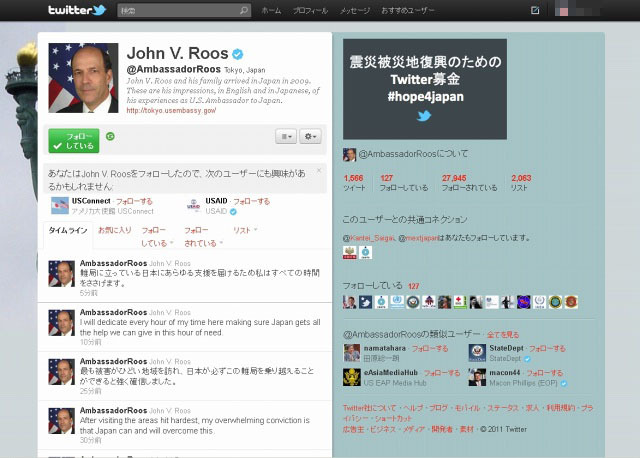Dismiss the suggestion notice with X
Viewport: 640px width, 458px height.
319,170
